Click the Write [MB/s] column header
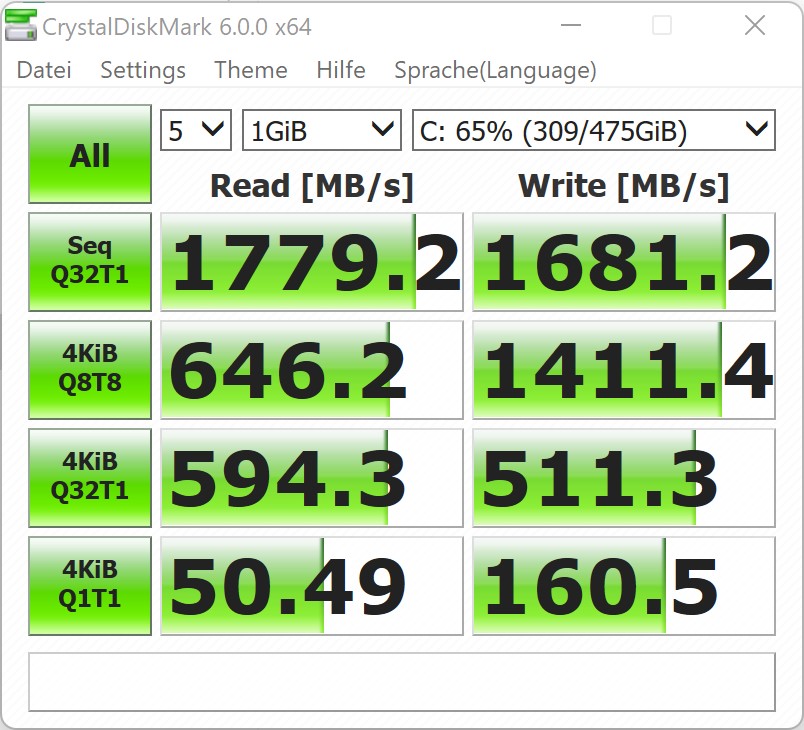 (x=624, y=186)
